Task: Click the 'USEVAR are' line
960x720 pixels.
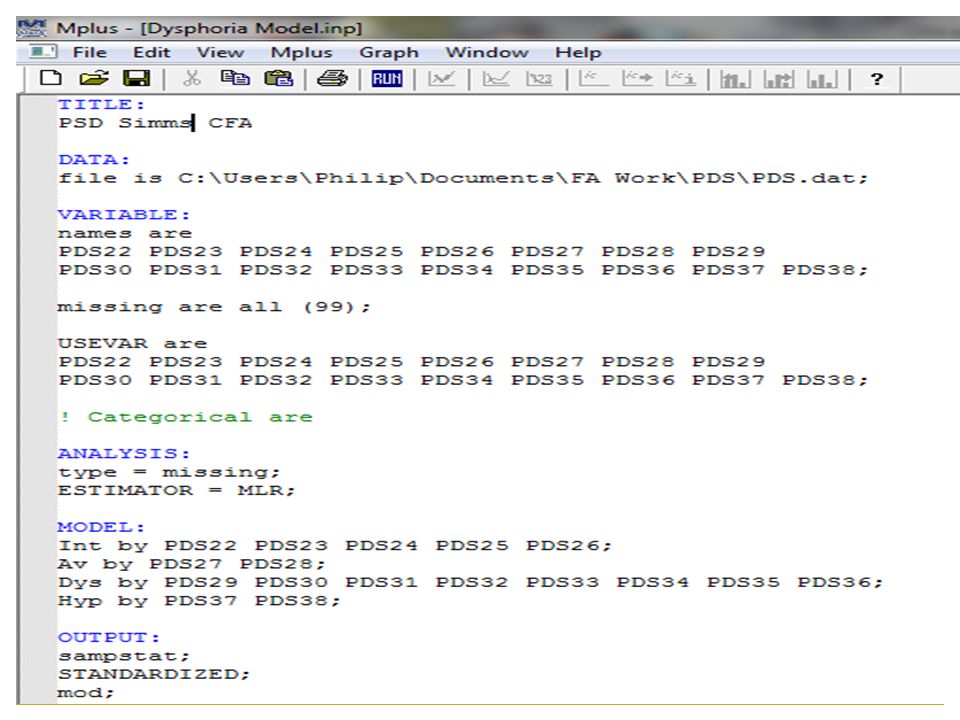Action: pos(133,343)
